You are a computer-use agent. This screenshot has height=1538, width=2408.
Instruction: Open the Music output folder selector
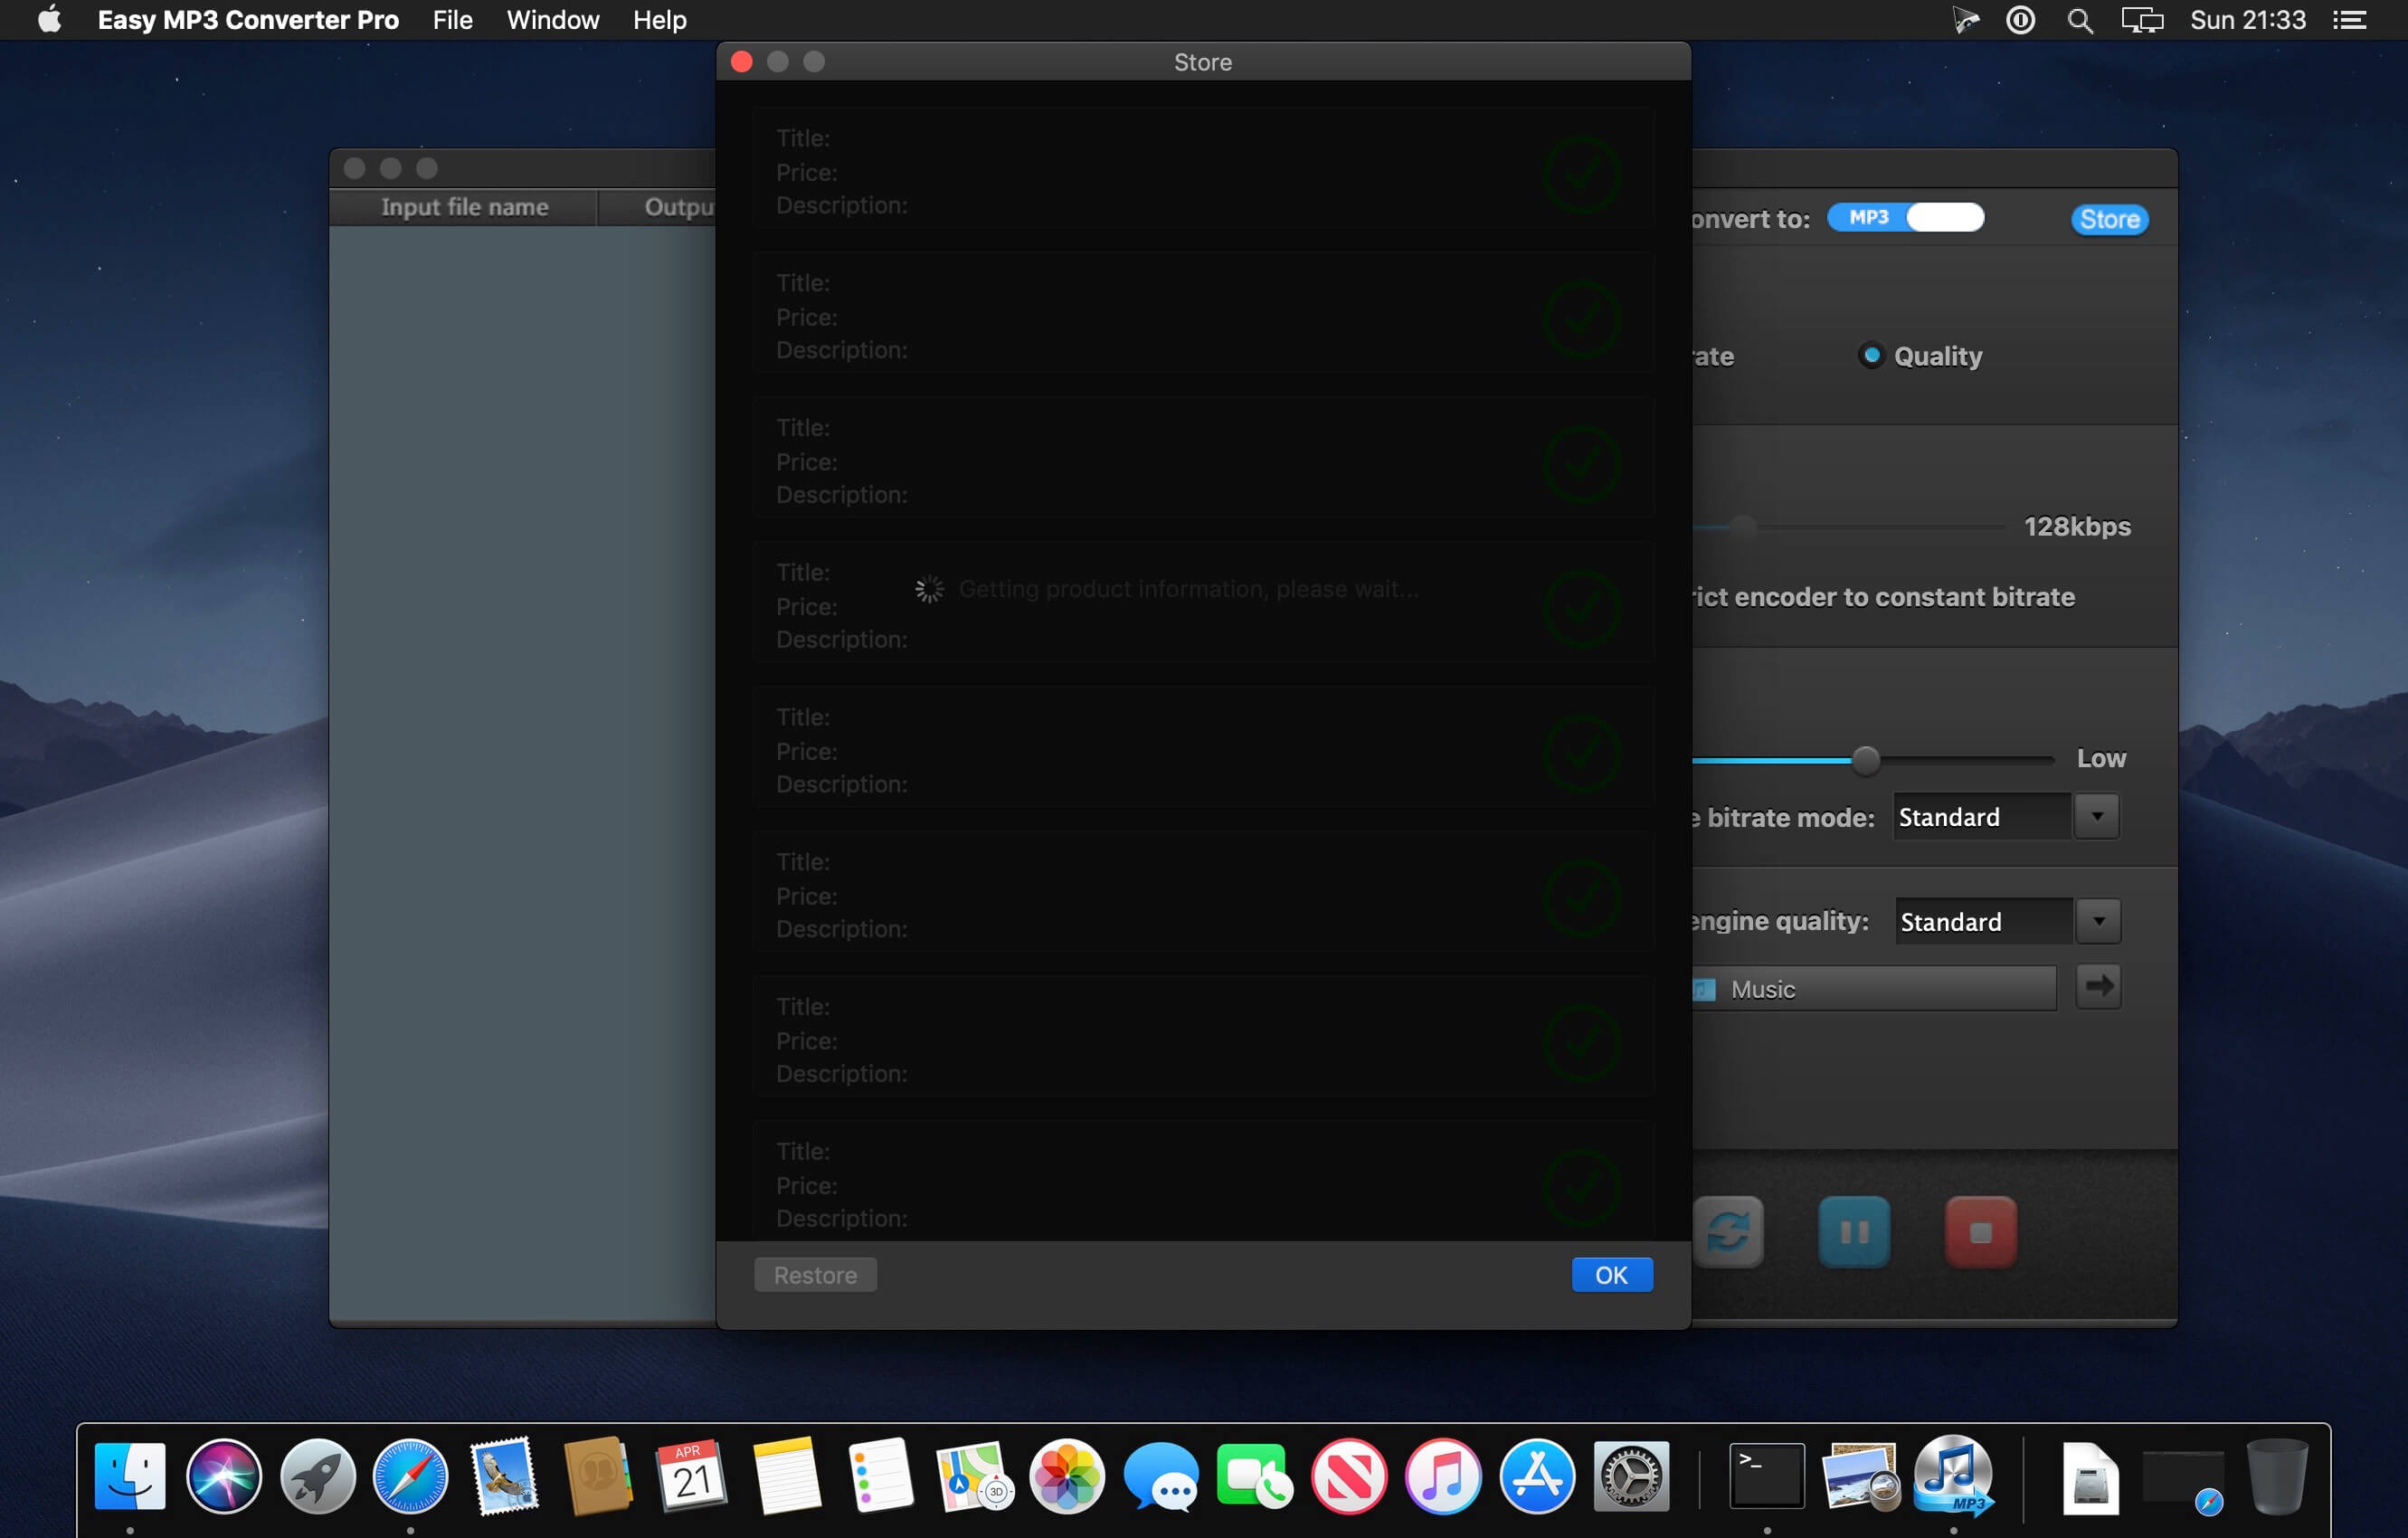(x=1873, y=989)
